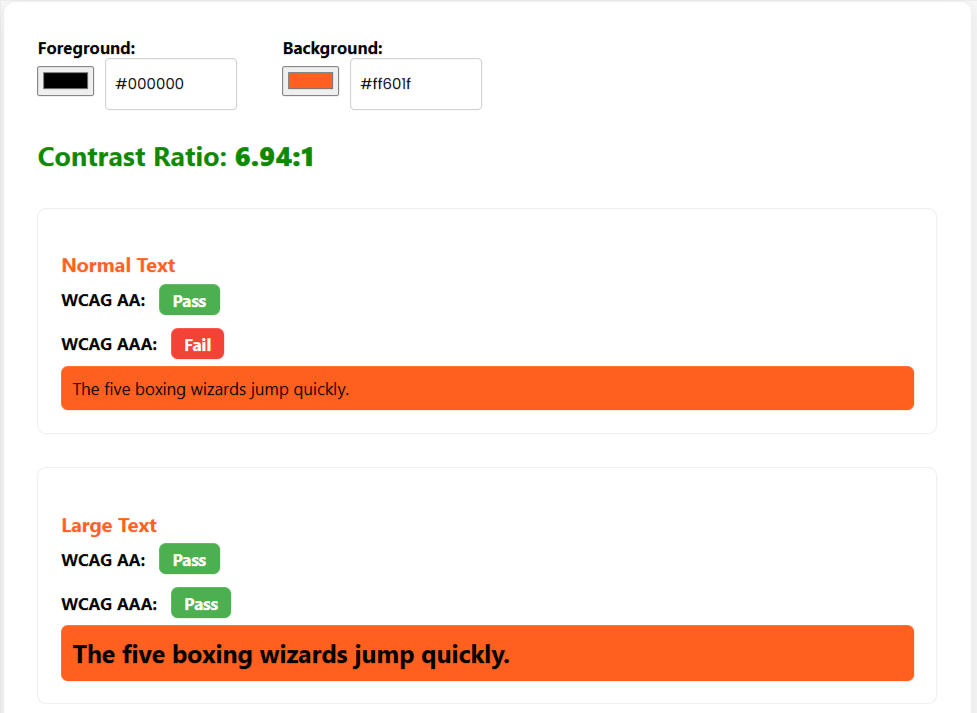Click the background hex field showing #ff601f
The height and width of the screenshot is (713, 977).
coord(415,84)
